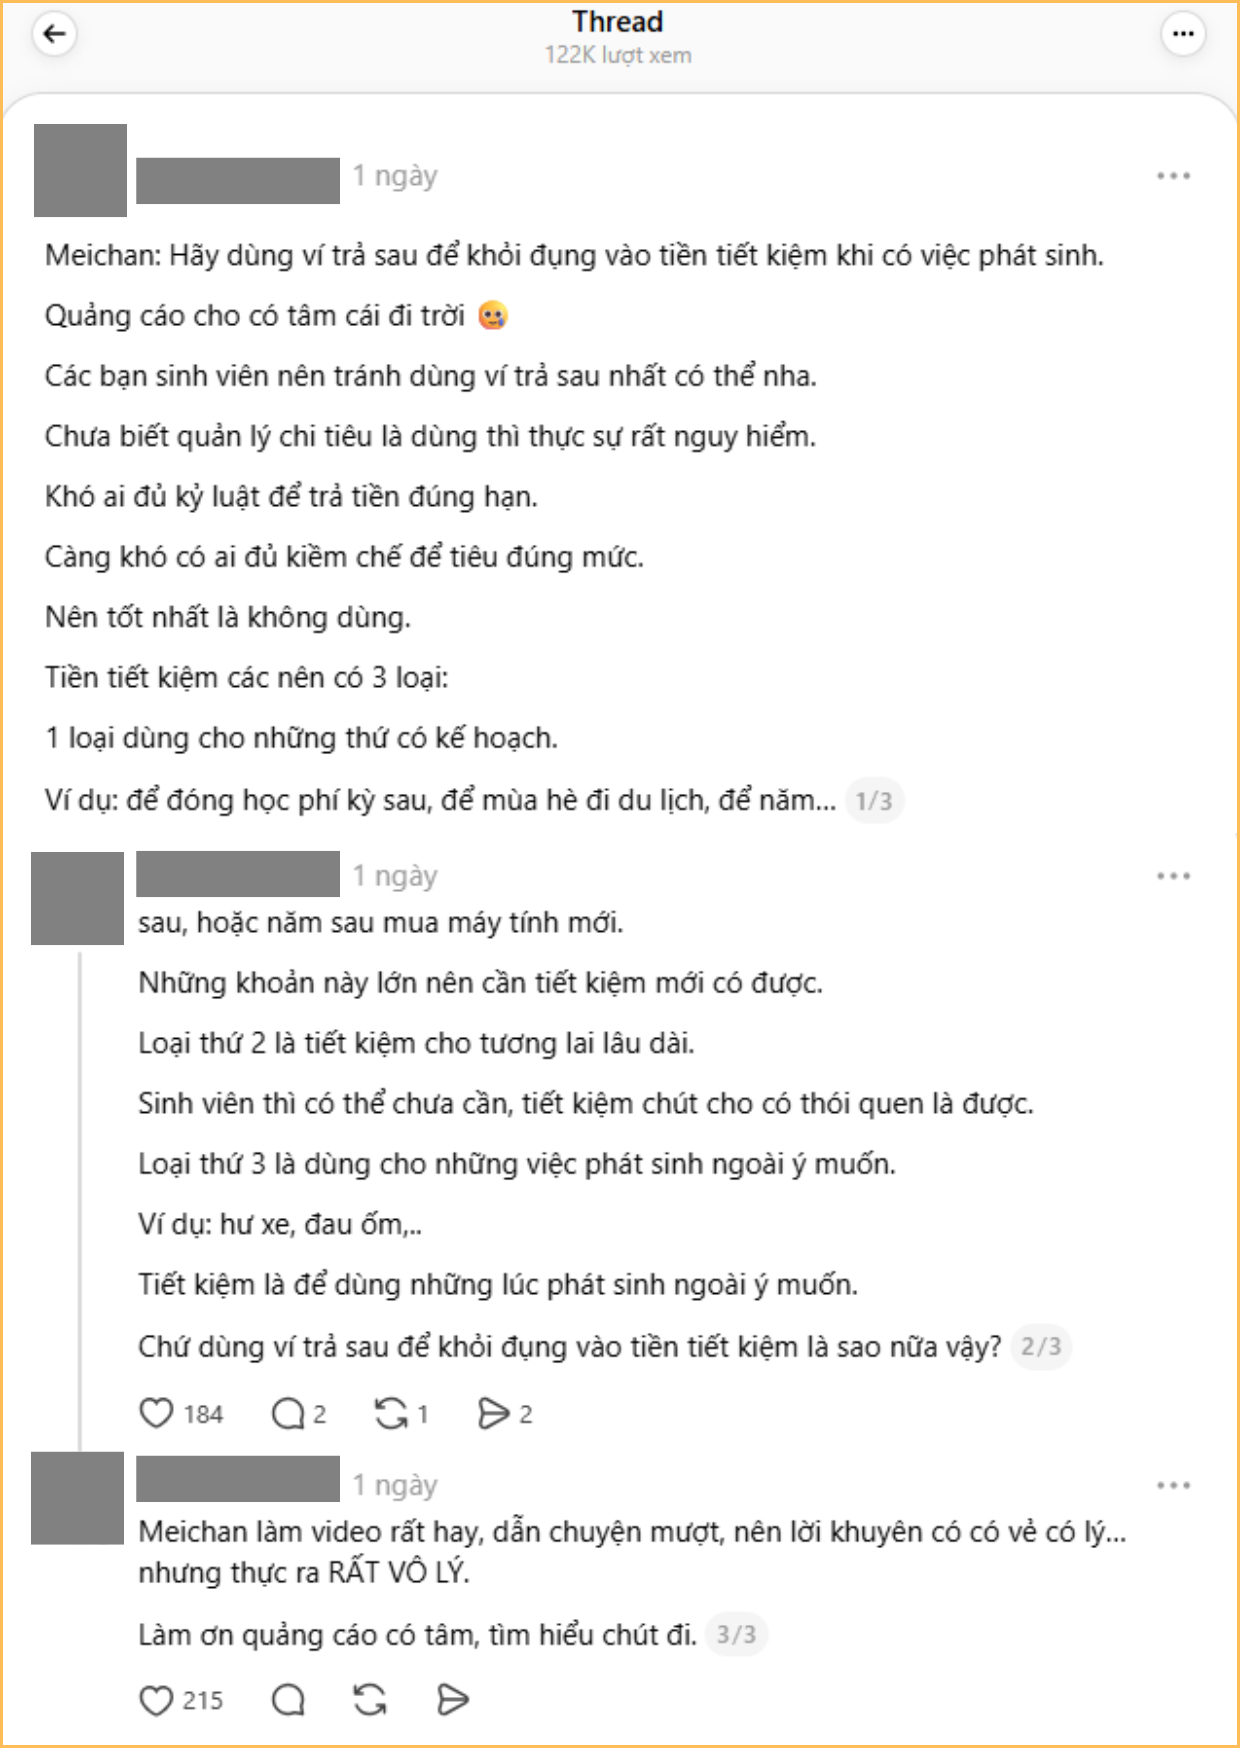
Task: Open the 122K views link
Action: (x=620, y=55)
